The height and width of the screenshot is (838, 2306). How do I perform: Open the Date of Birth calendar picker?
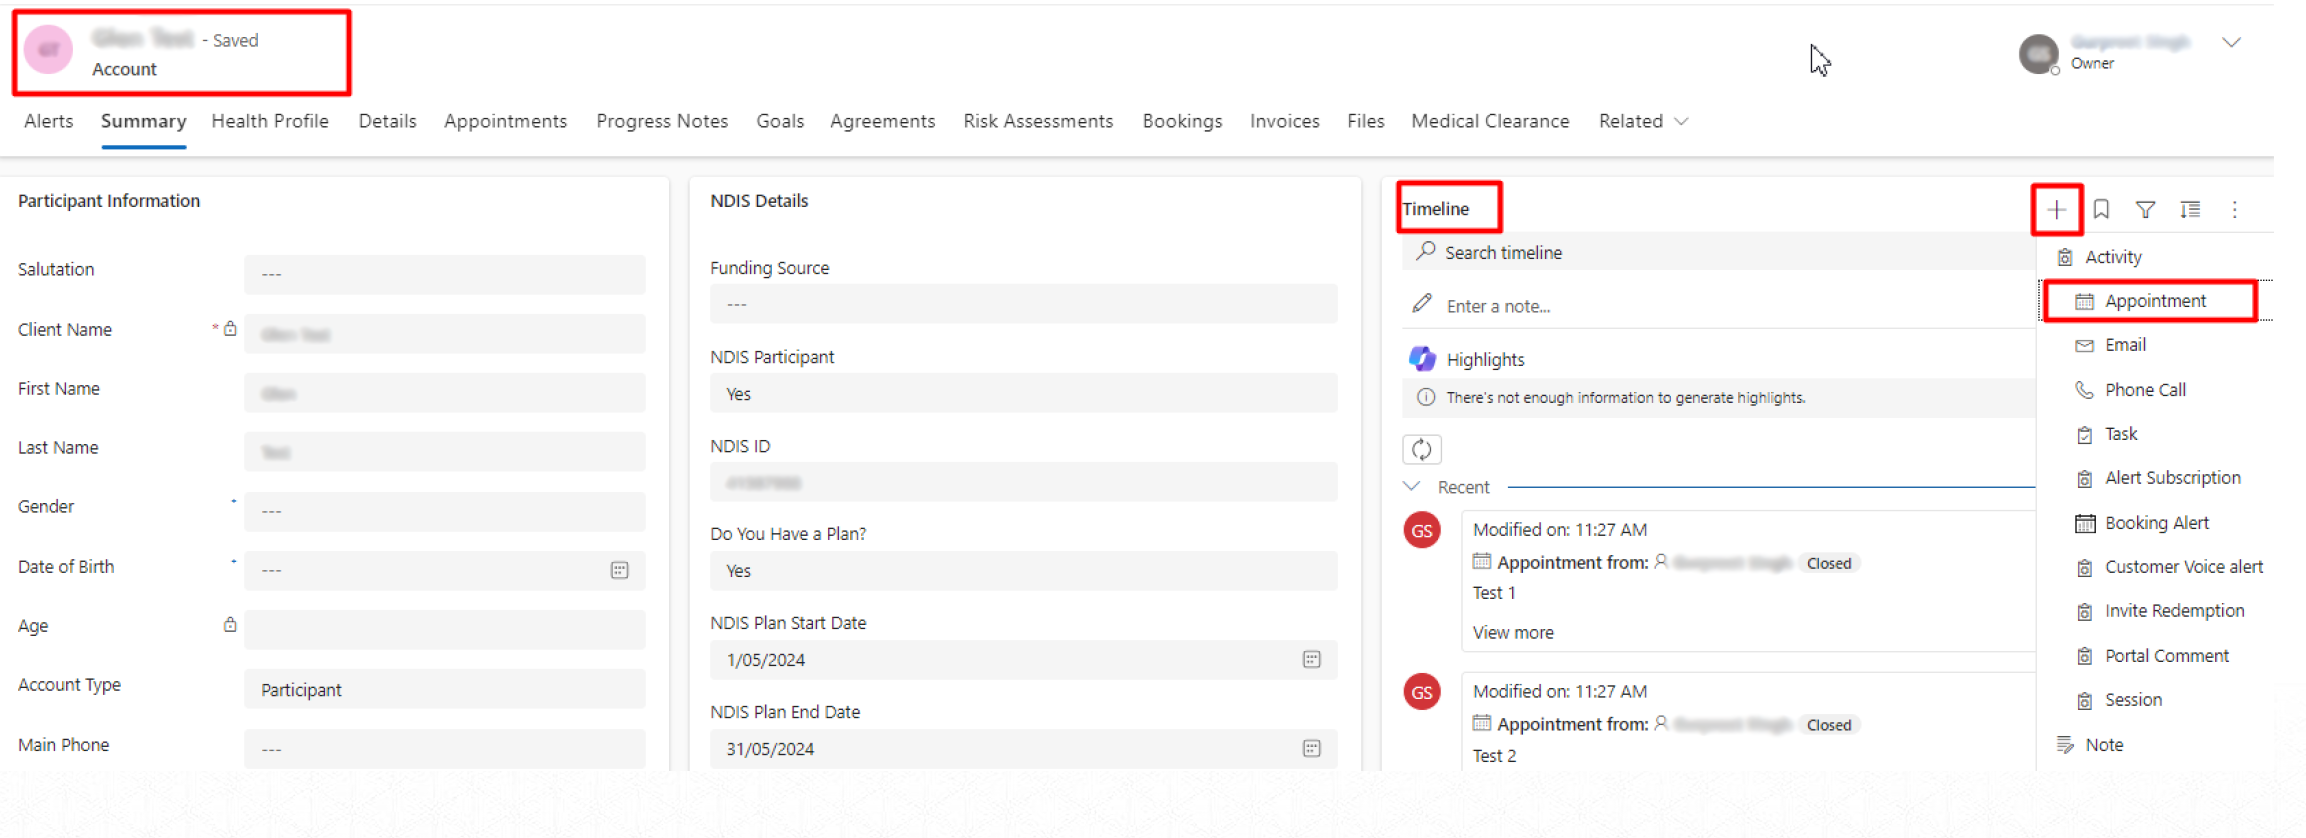(x=619, y=570)
